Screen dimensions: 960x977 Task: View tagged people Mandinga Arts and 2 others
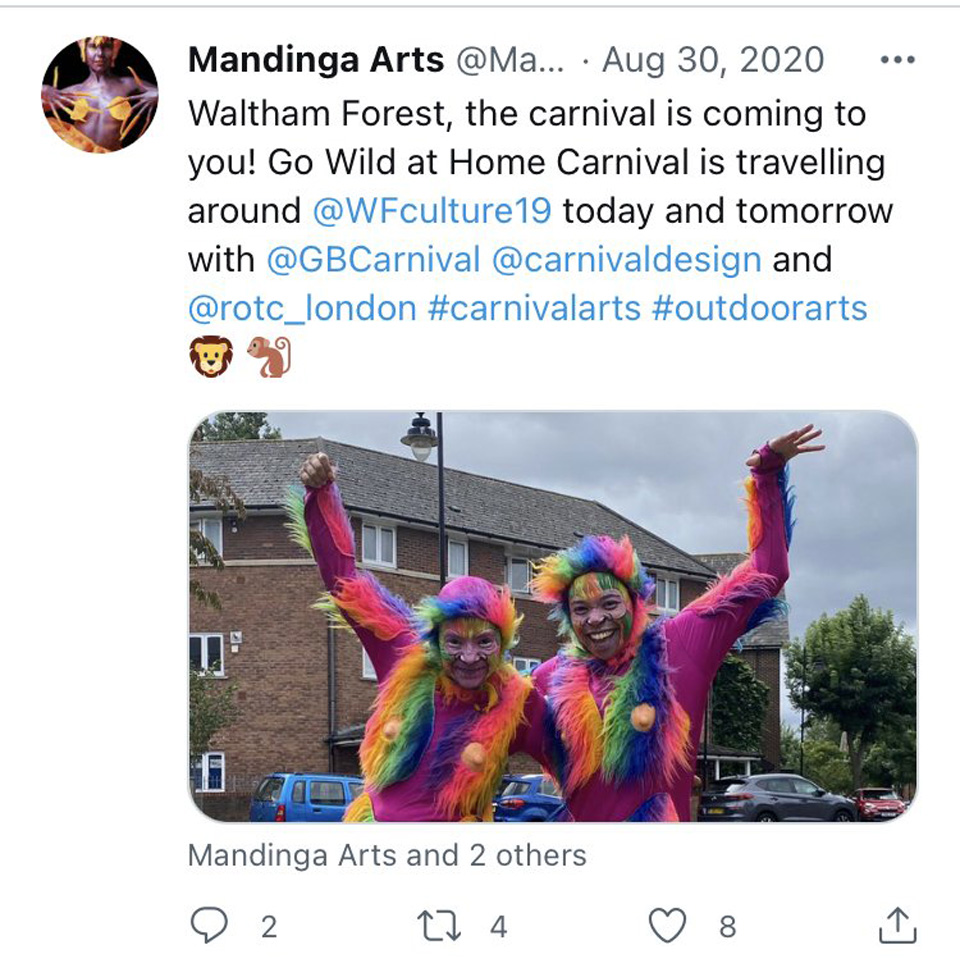pyautogui.click(x=387, y=855)
